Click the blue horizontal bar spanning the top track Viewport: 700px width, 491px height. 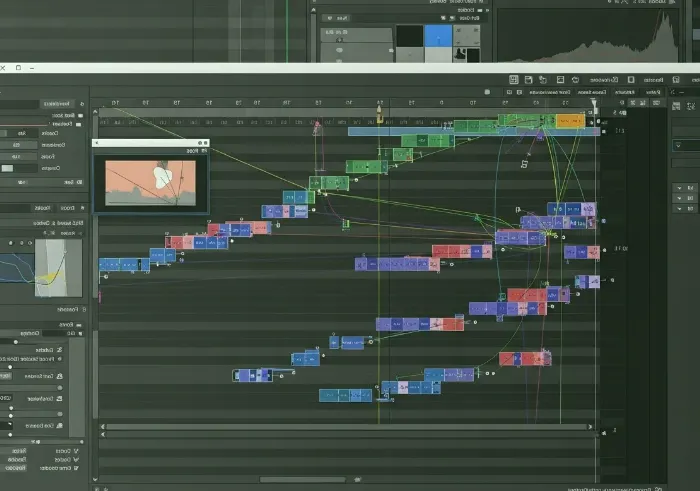[474, 131]
